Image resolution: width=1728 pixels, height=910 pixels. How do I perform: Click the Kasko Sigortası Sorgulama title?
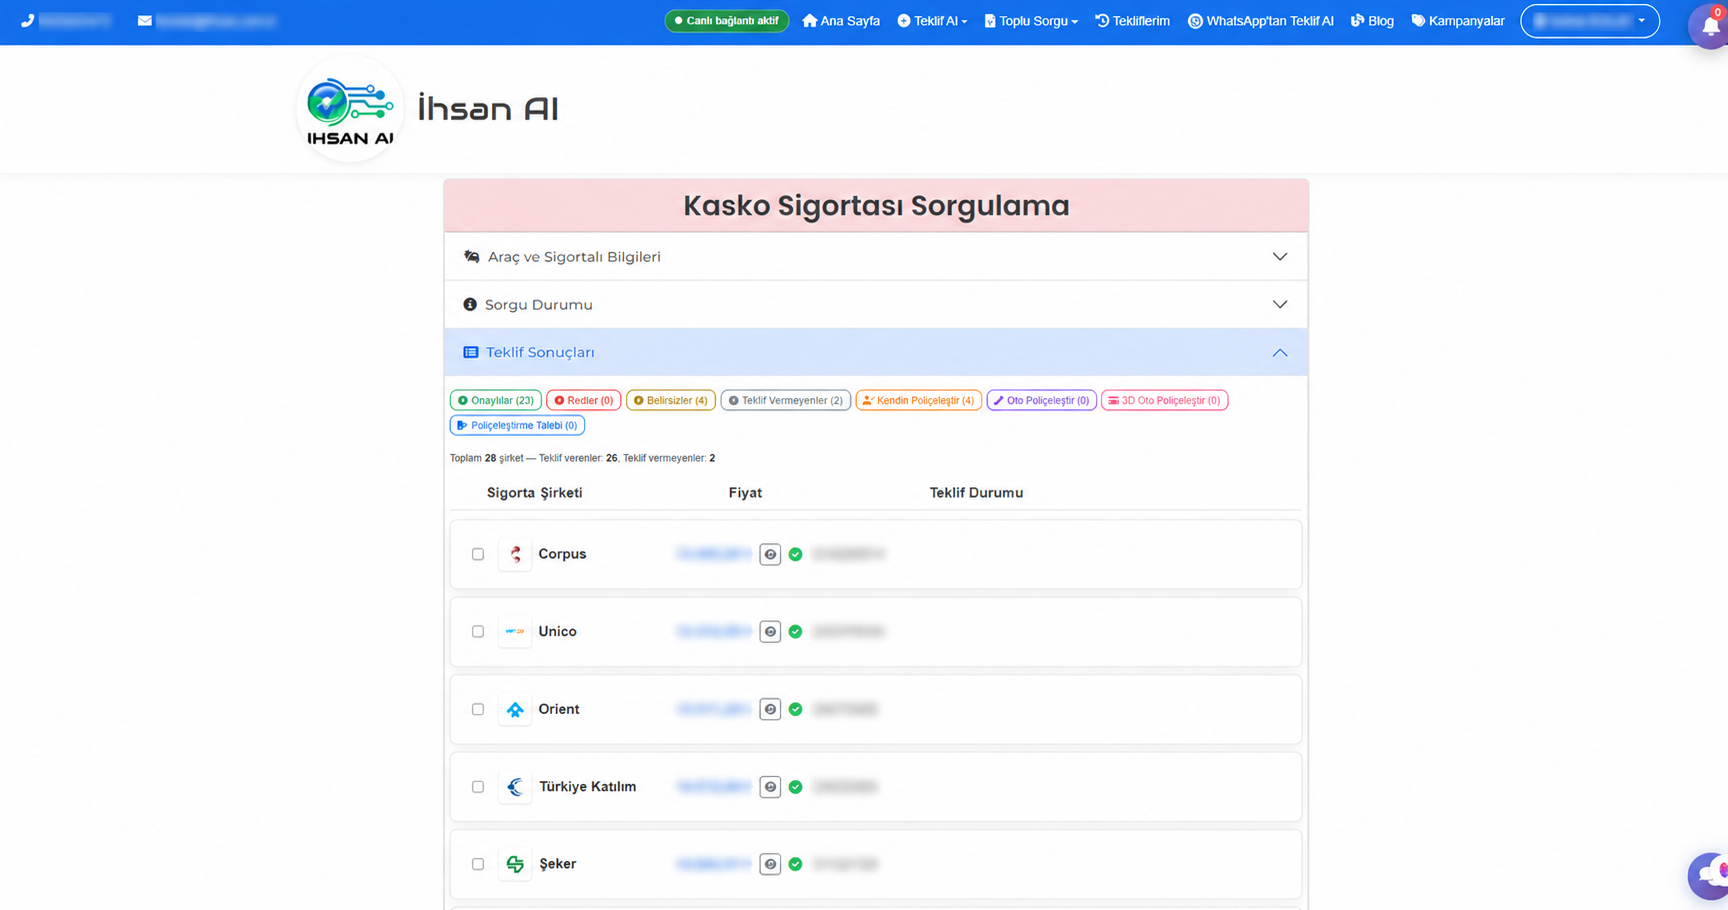point(876,205)
